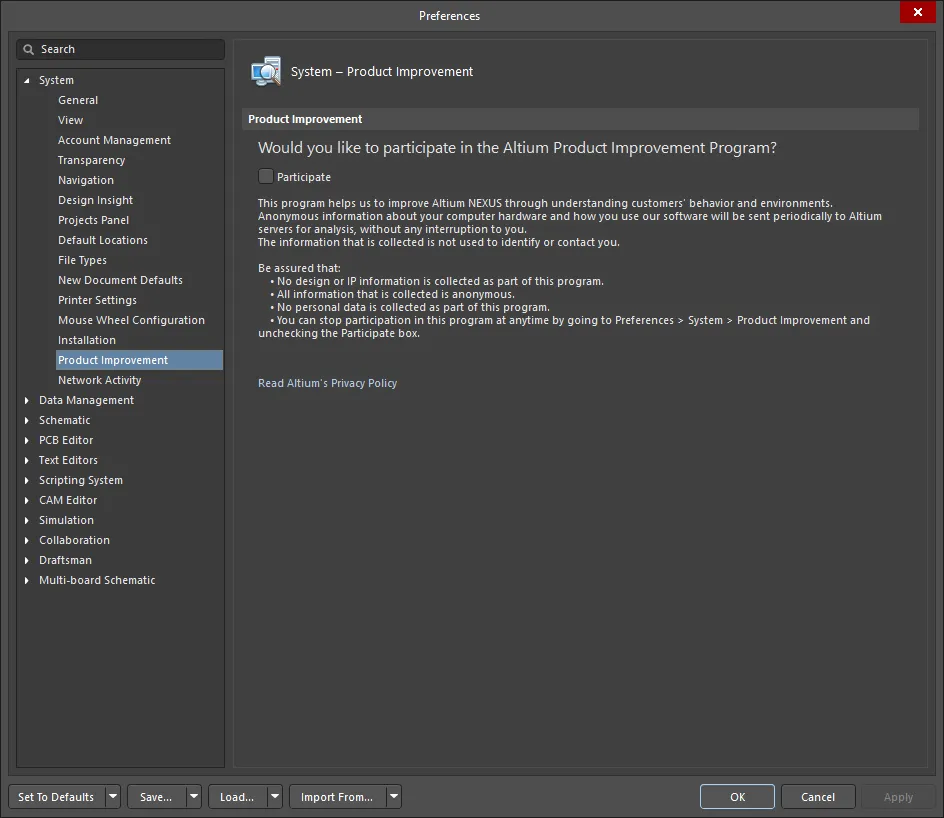The image size is (944, 818).
Task: Click the Product Improvement section header
Action: tap(580, 119)
